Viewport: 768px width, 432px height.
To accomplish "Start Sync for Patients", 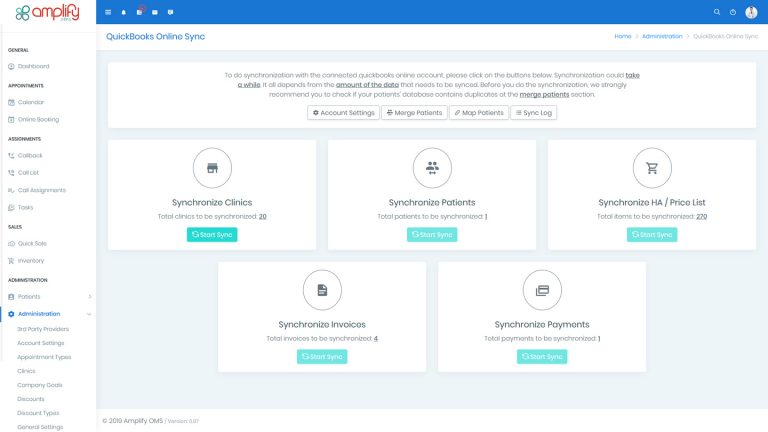I will (432, 235).
